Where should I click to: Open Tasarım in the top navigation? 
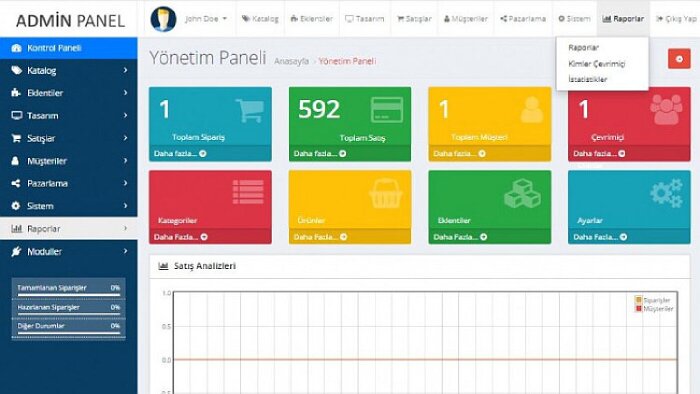[x=364, y=19]
